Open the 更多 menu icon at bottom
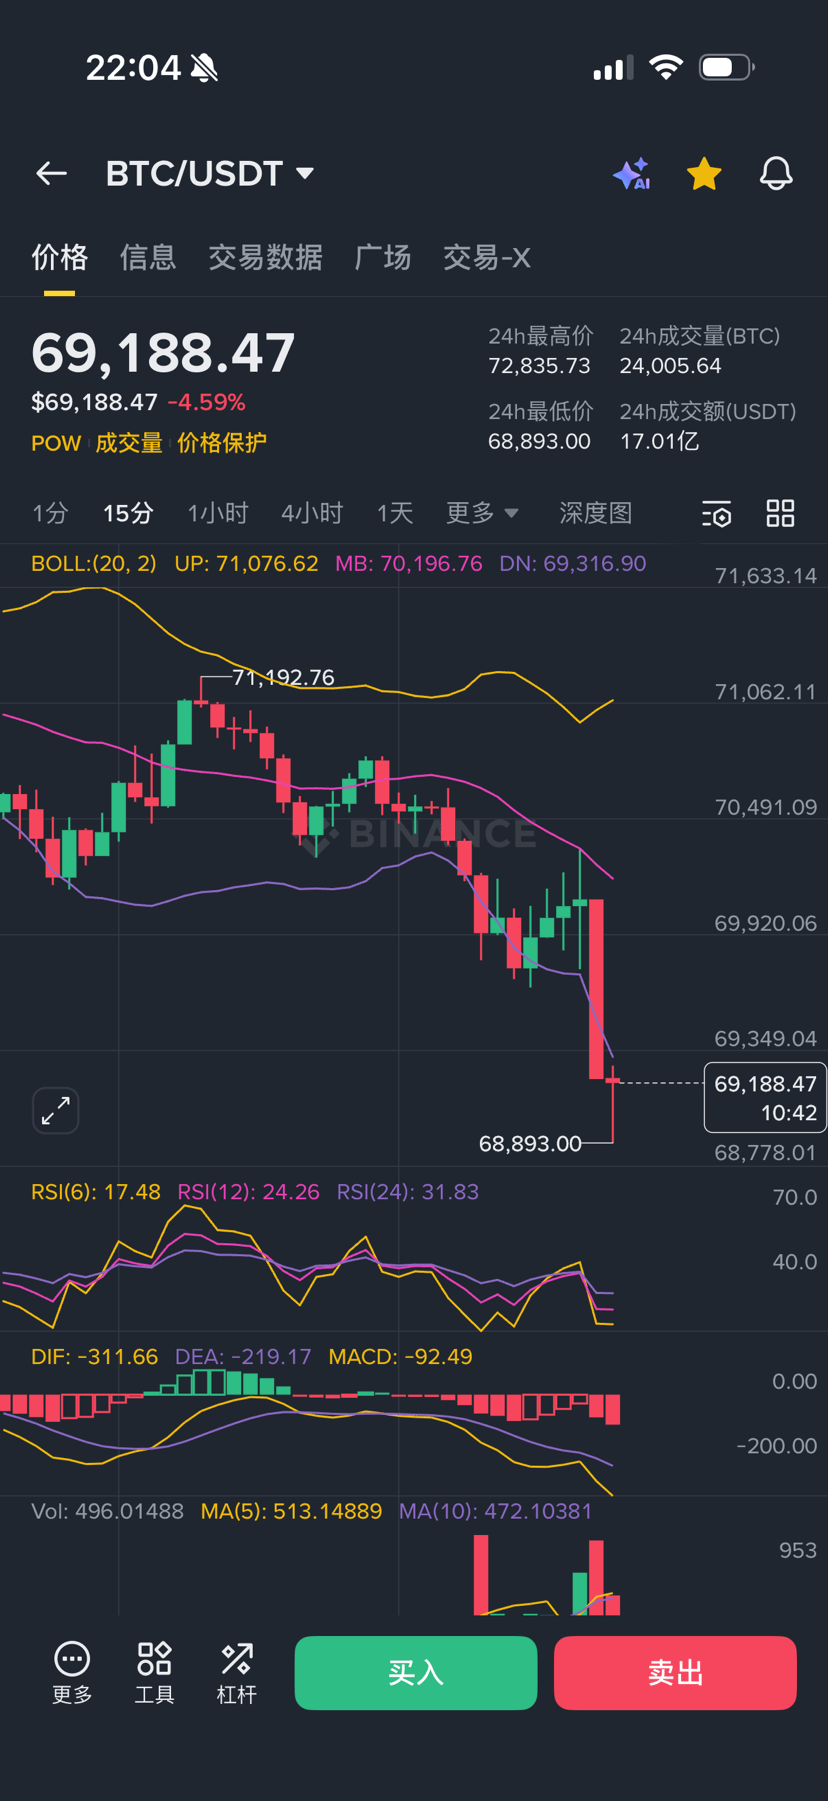Screen dimensions: 828x1801 click(x=72, y=1672)
